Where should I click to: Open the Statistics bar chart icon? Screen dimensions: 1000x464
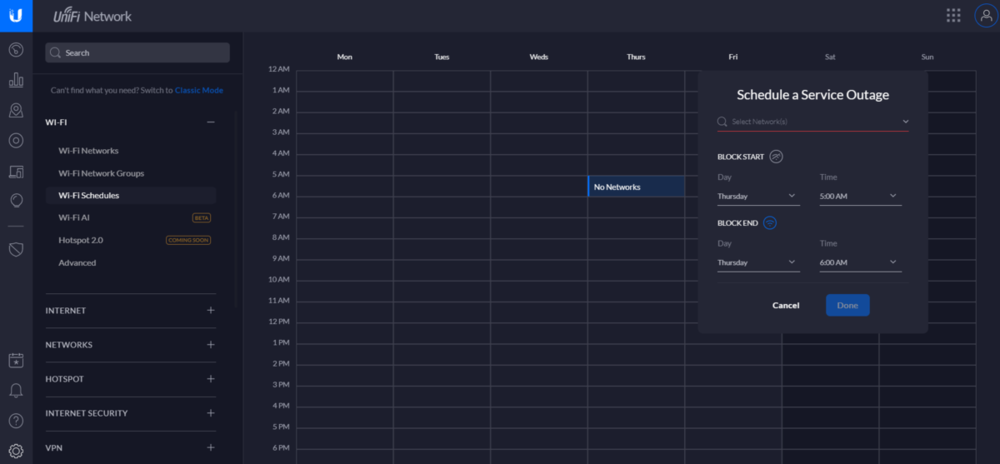pos(16,80)
